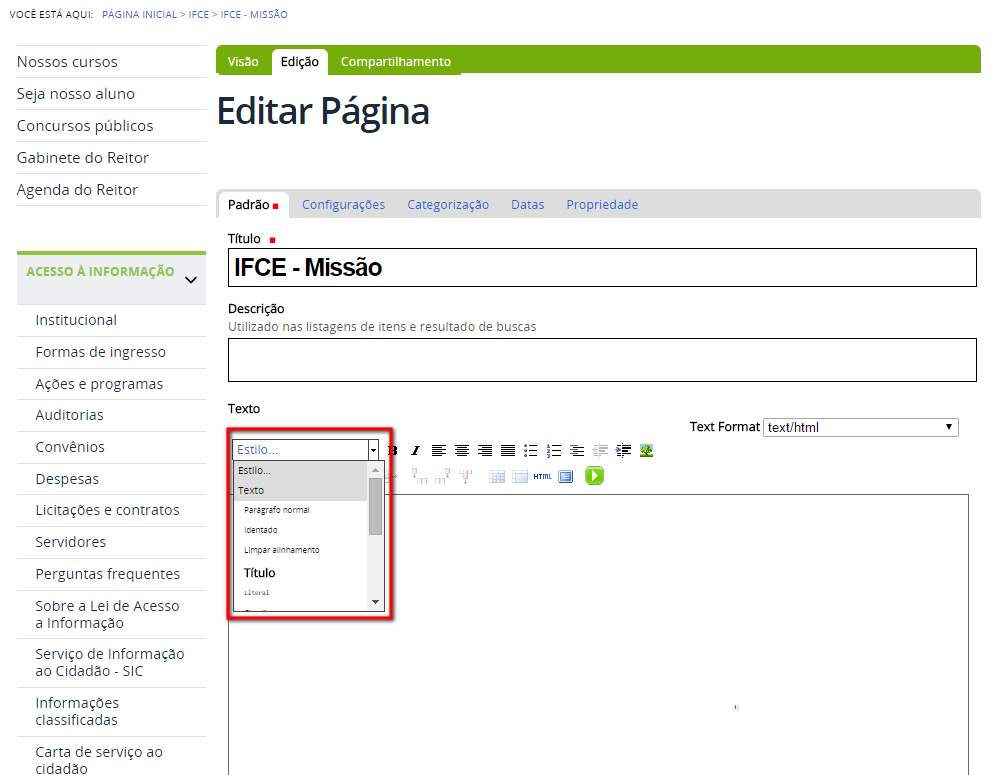Open Agenda do Reitor link
The width and height of the screenshot is (996, 775).
(x=77, y=190)
